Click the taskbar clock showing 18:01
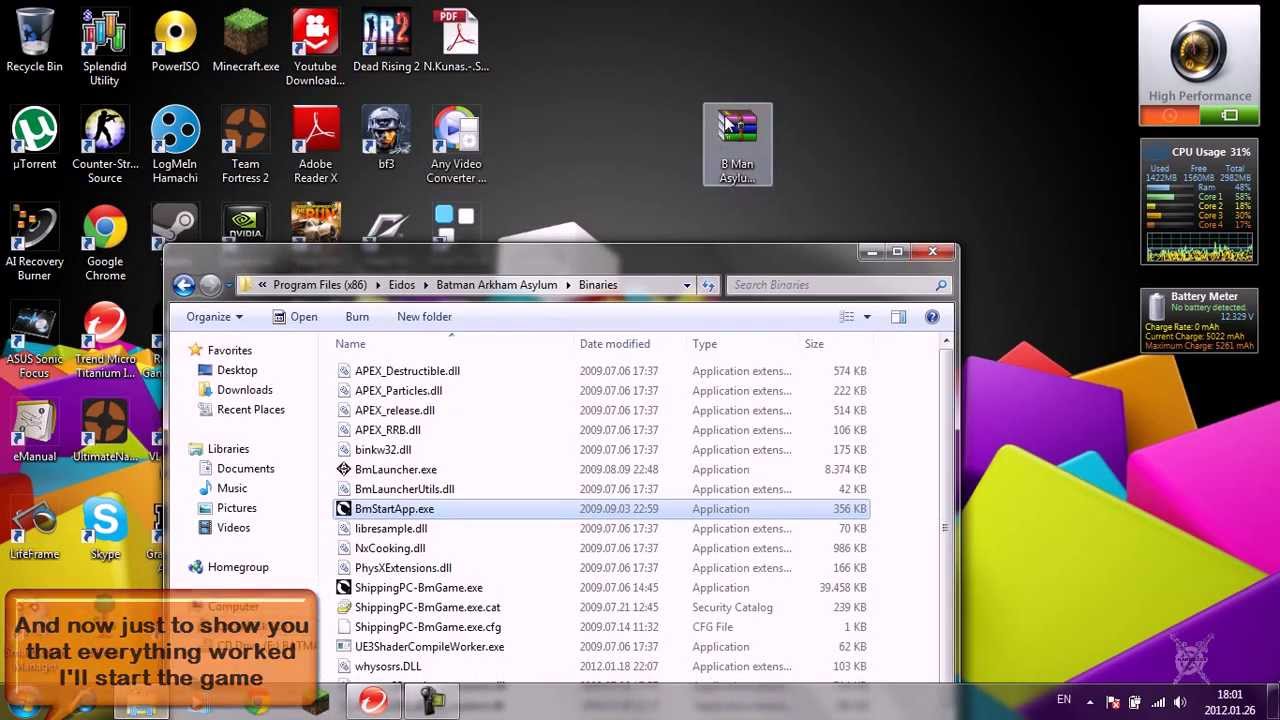This screenshot has height=720, width=1280. [1229, 702]
